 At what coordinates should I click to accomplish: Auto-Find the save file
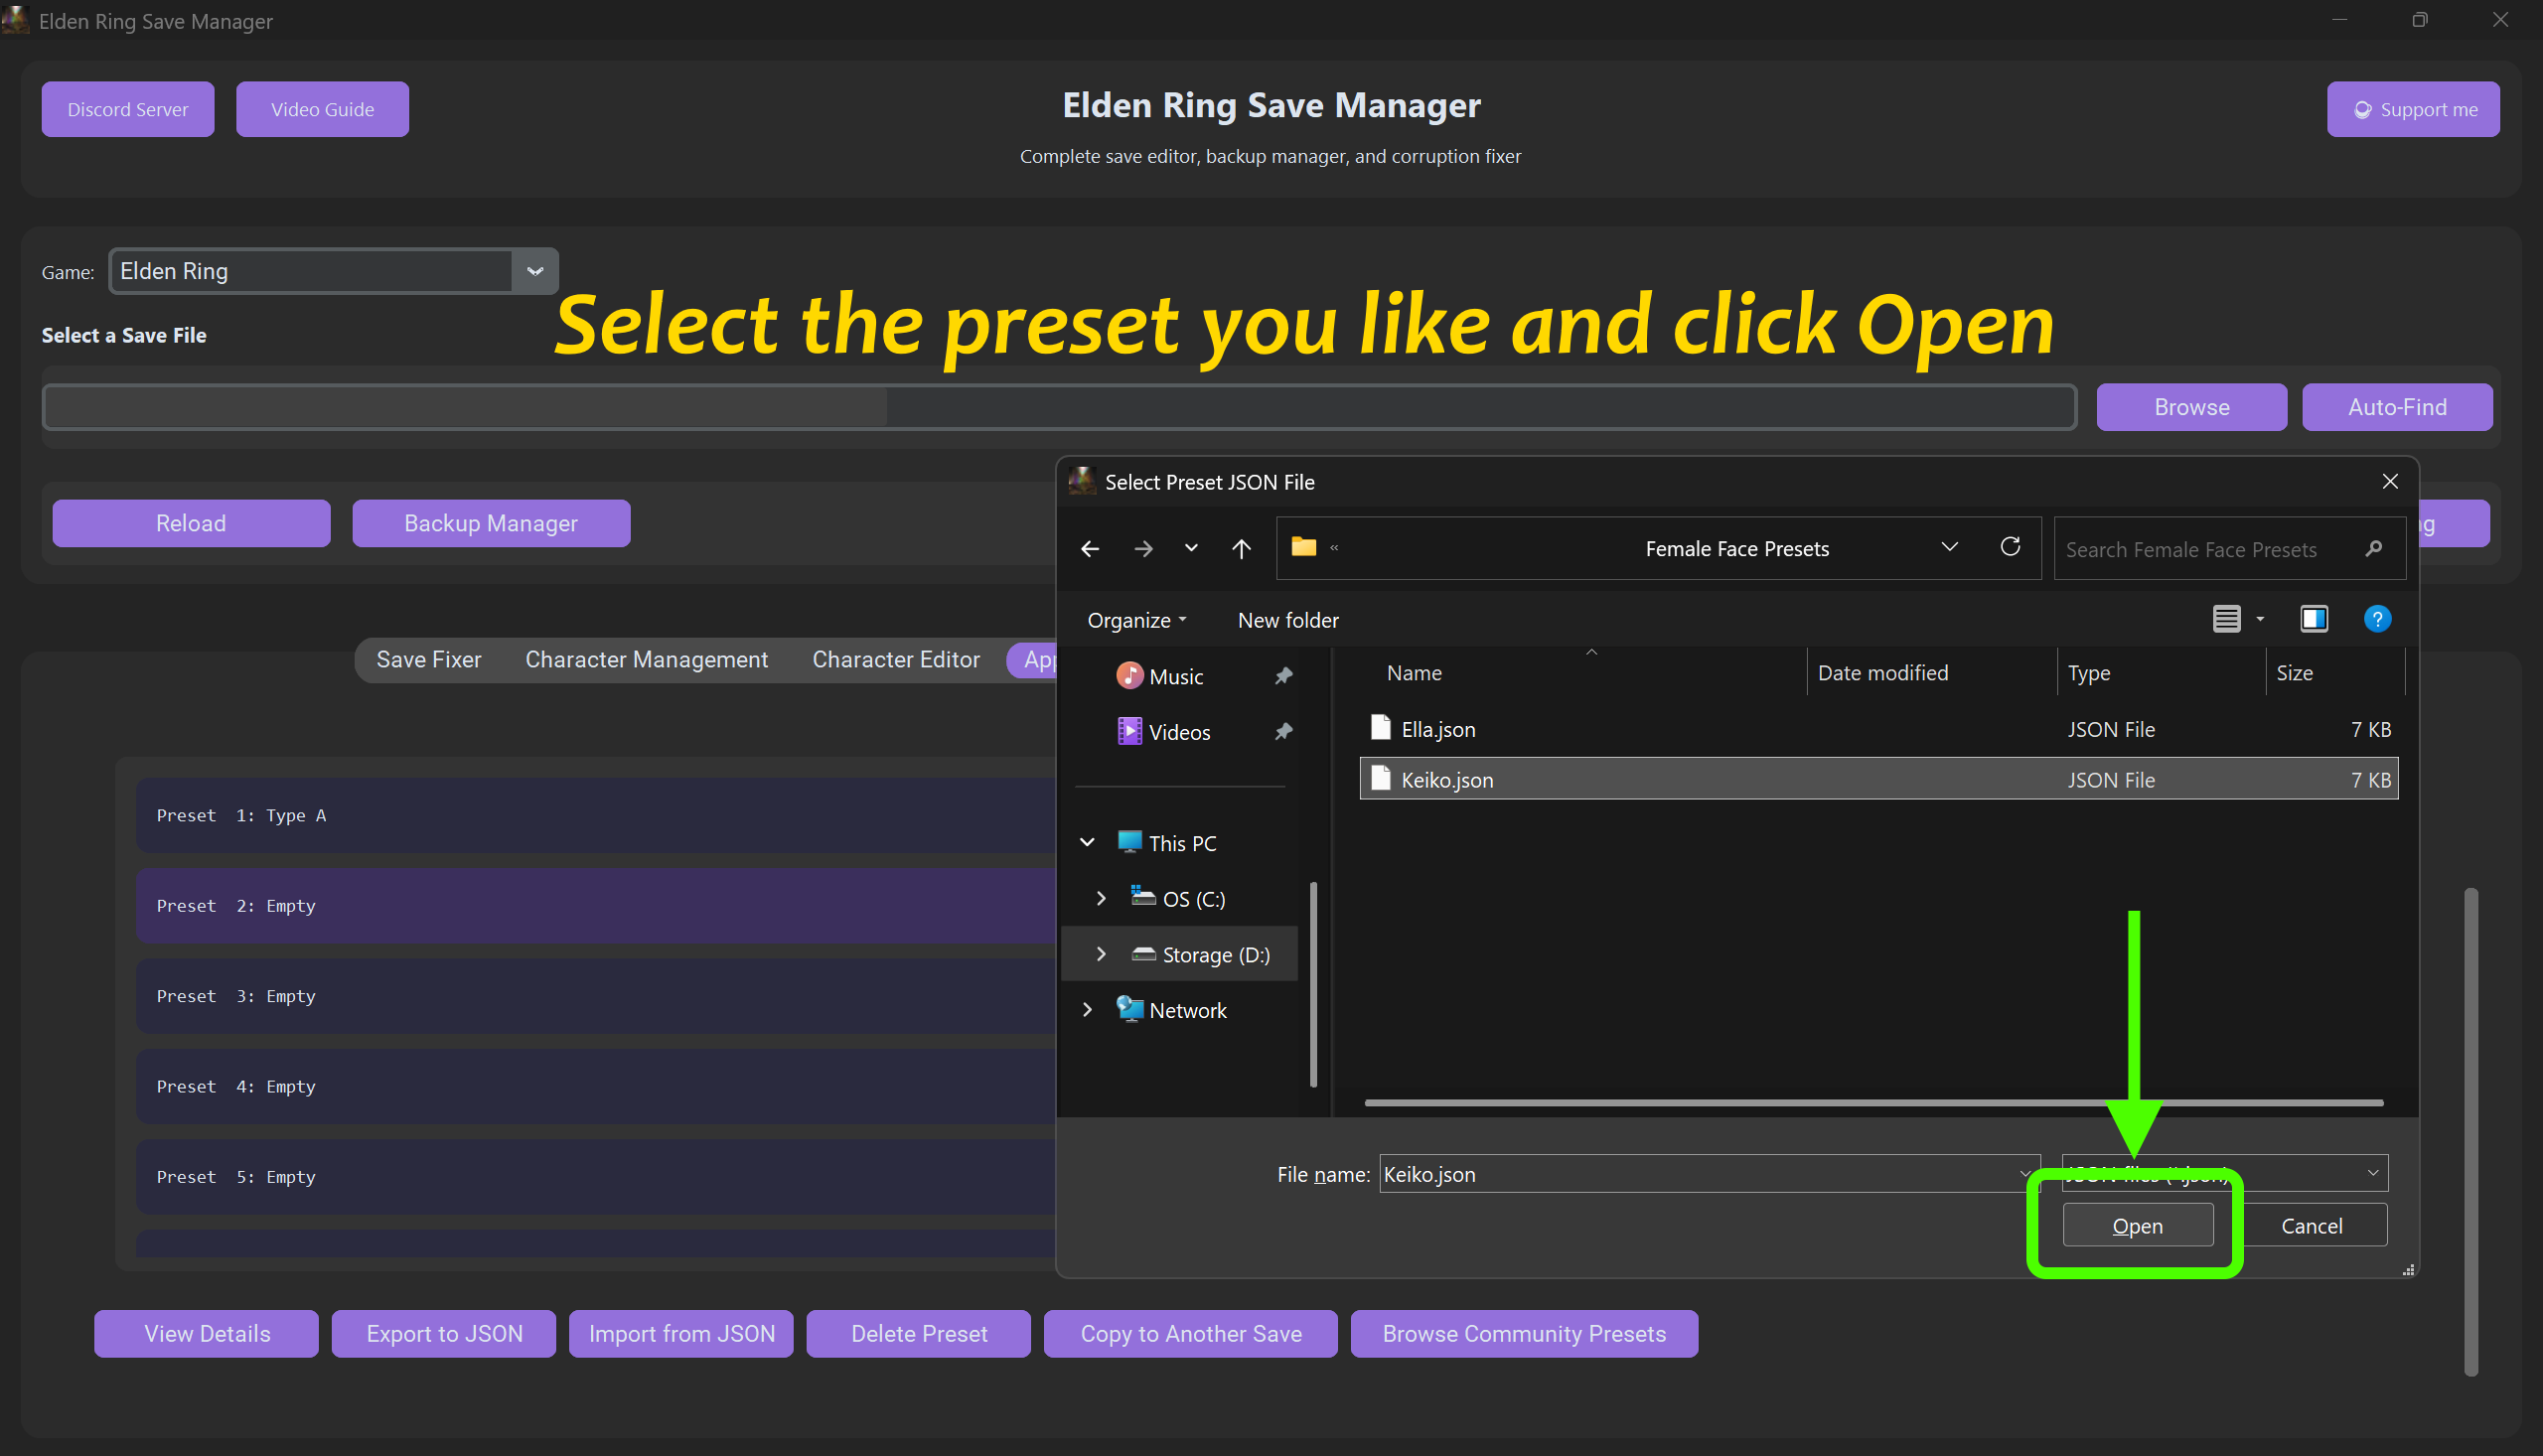(x=2397, y=407)
